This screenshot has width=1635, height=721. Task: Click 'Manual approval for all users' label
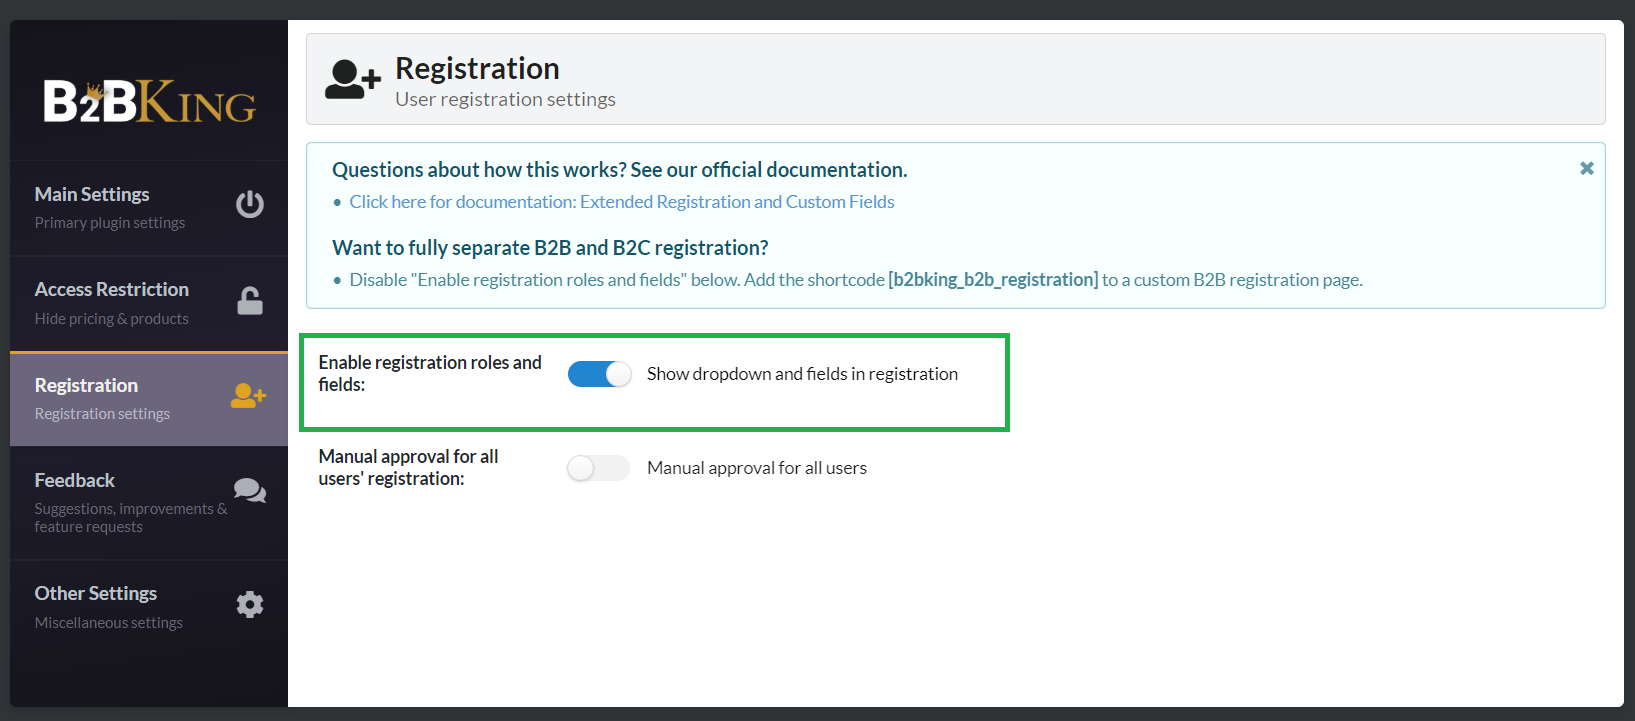[757, 468]
